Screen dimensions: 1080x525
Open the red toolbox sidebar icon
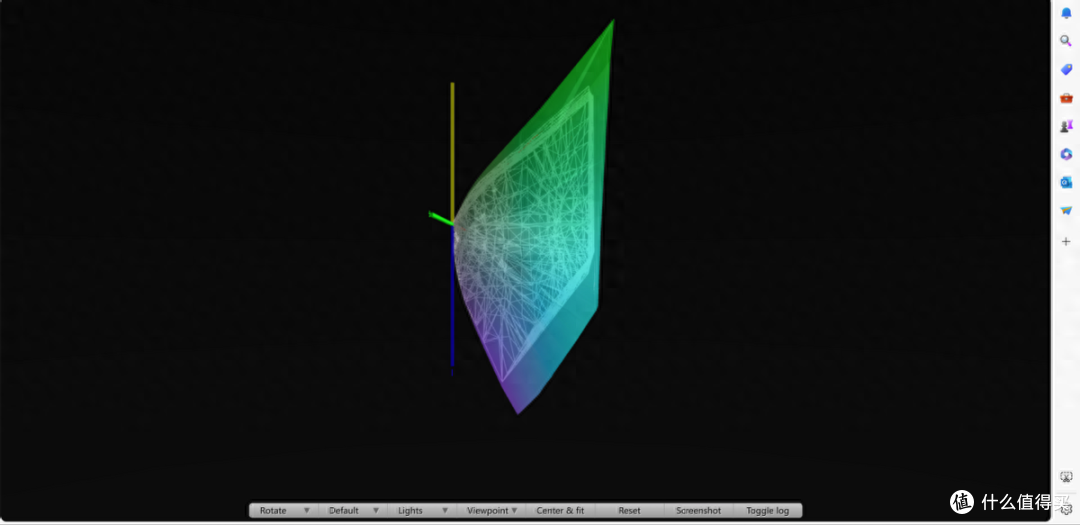[x=1066, y=98]
